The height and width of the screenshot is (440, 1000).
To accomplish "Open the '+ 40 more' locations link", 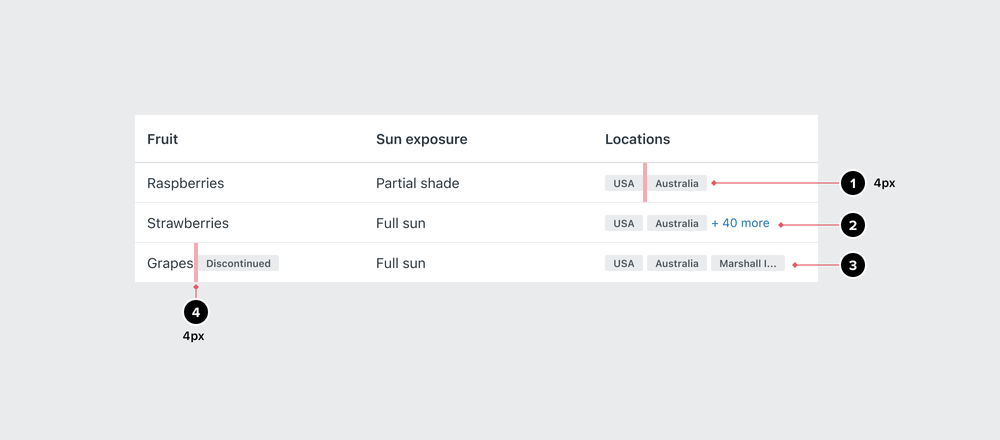I will tap(740, 223).
